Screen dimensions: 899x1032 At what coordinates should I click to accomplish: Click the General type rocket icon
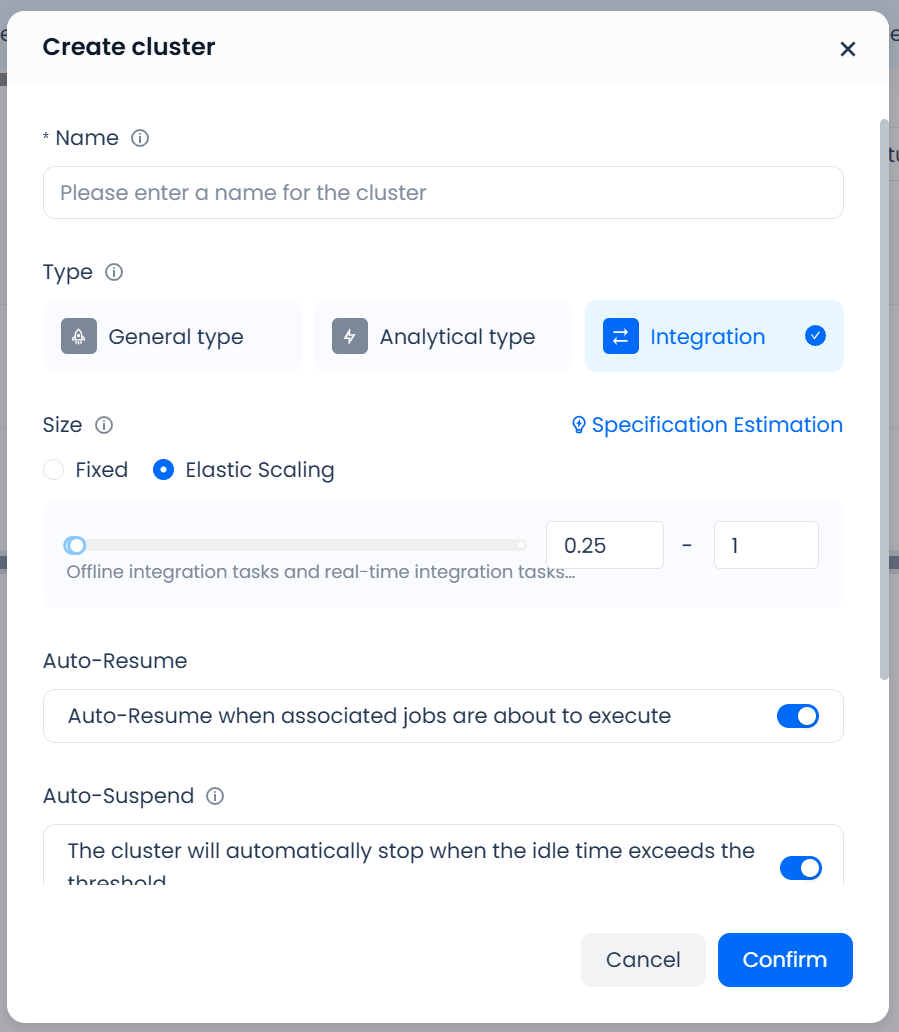click(x=78, y=337)
